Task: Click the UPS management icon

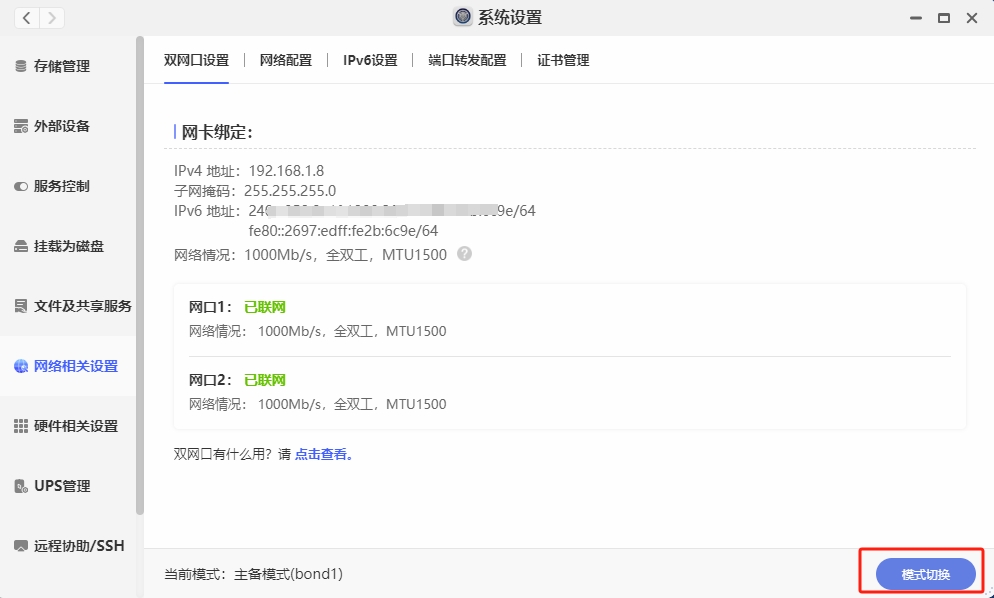Action: (x=21, y=486)
